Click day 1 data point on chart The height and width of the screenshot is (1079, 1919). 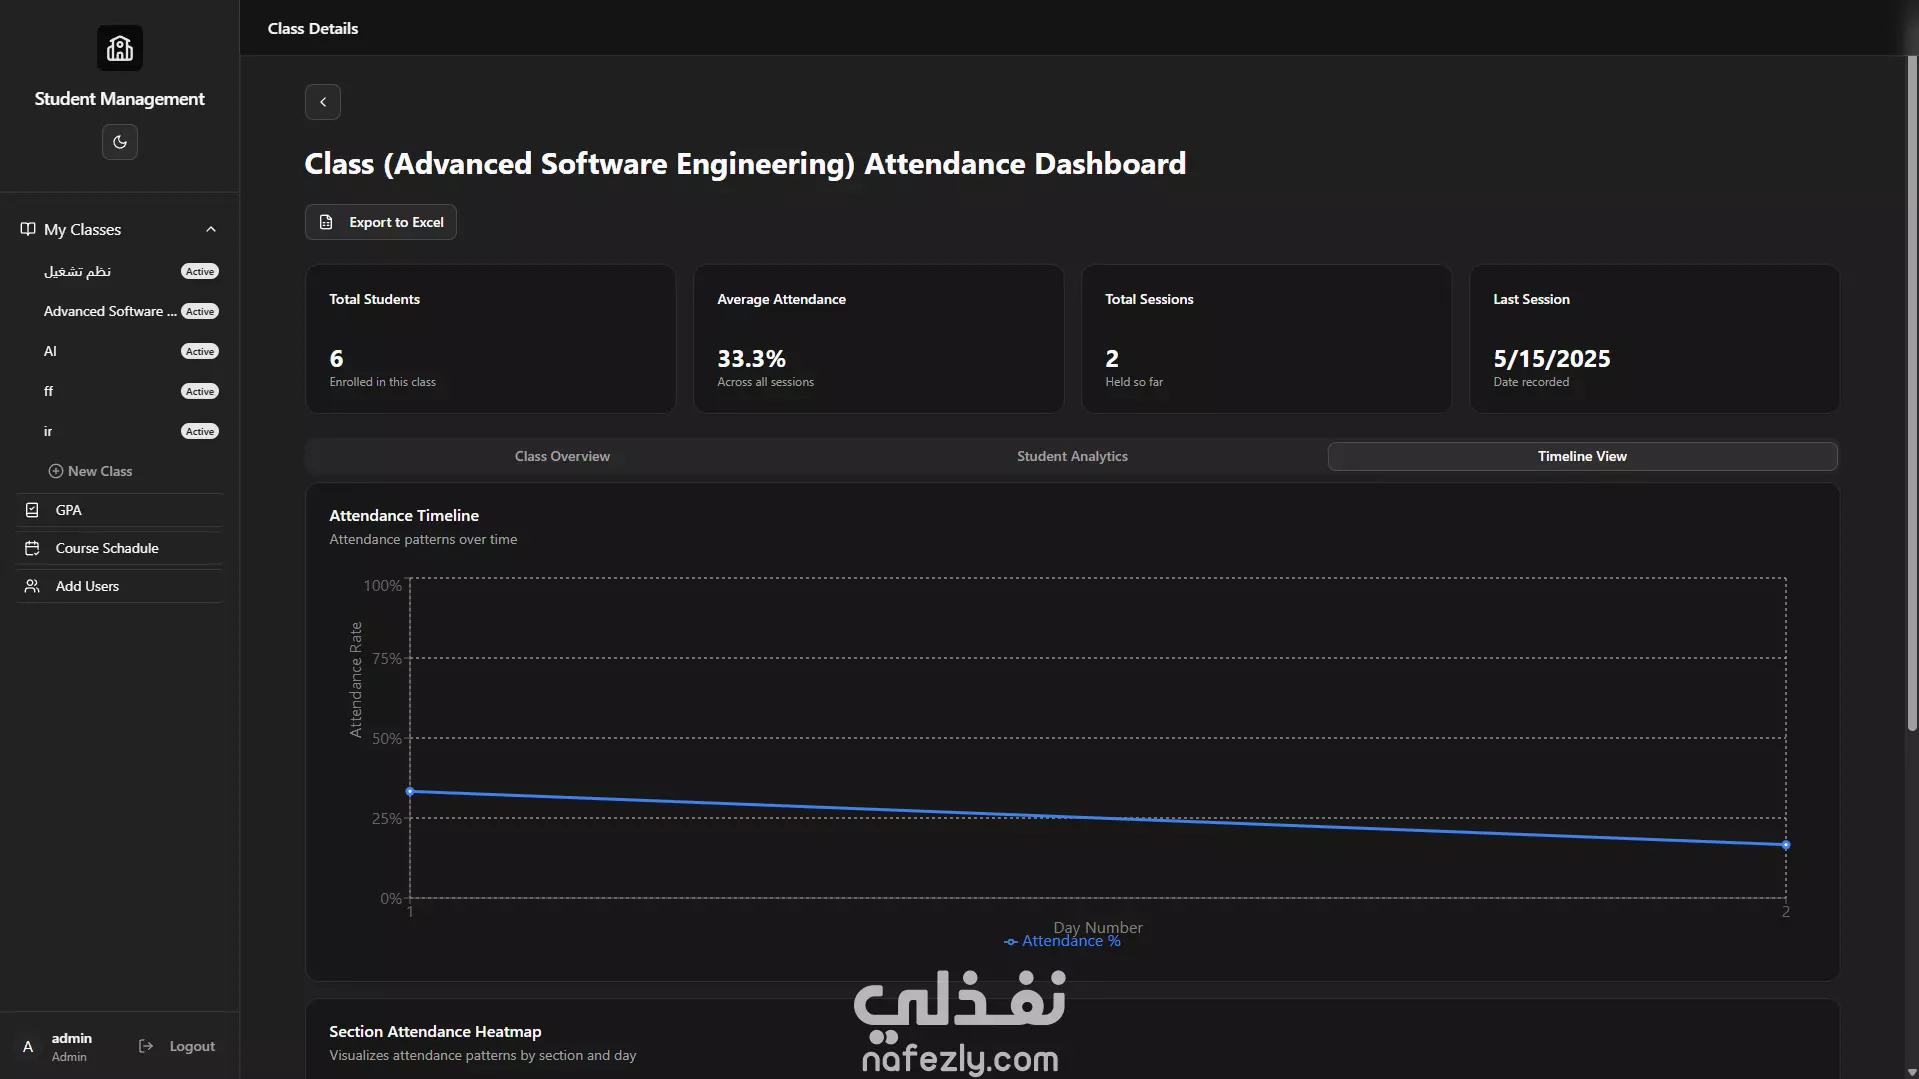[410, 792]
